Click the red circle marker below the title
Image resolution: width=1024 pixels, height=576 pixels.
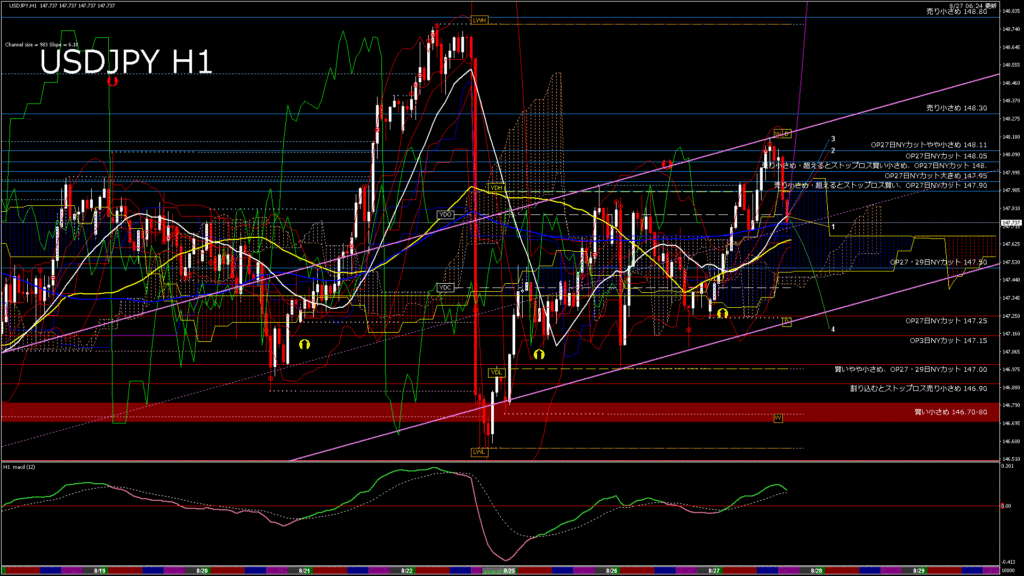coord(113,82)
